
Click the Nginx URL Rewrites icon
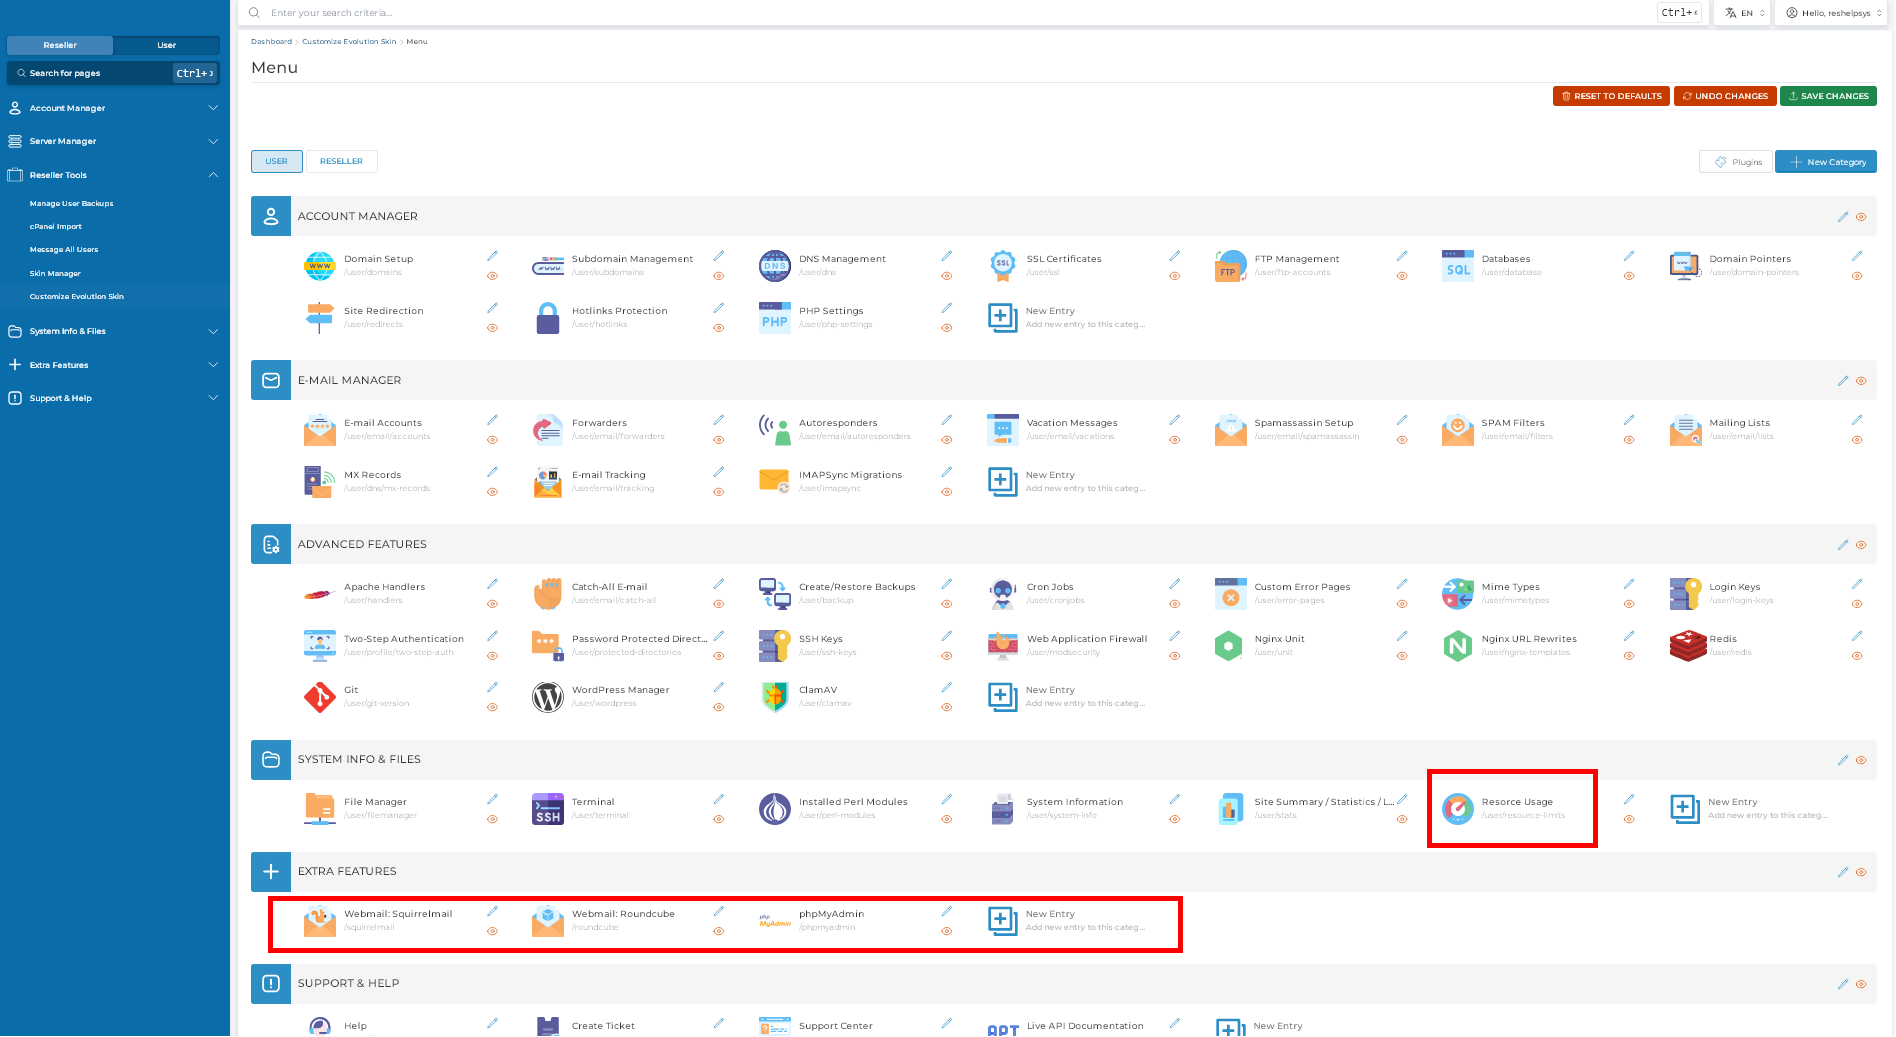click(x=1457, y=646)
